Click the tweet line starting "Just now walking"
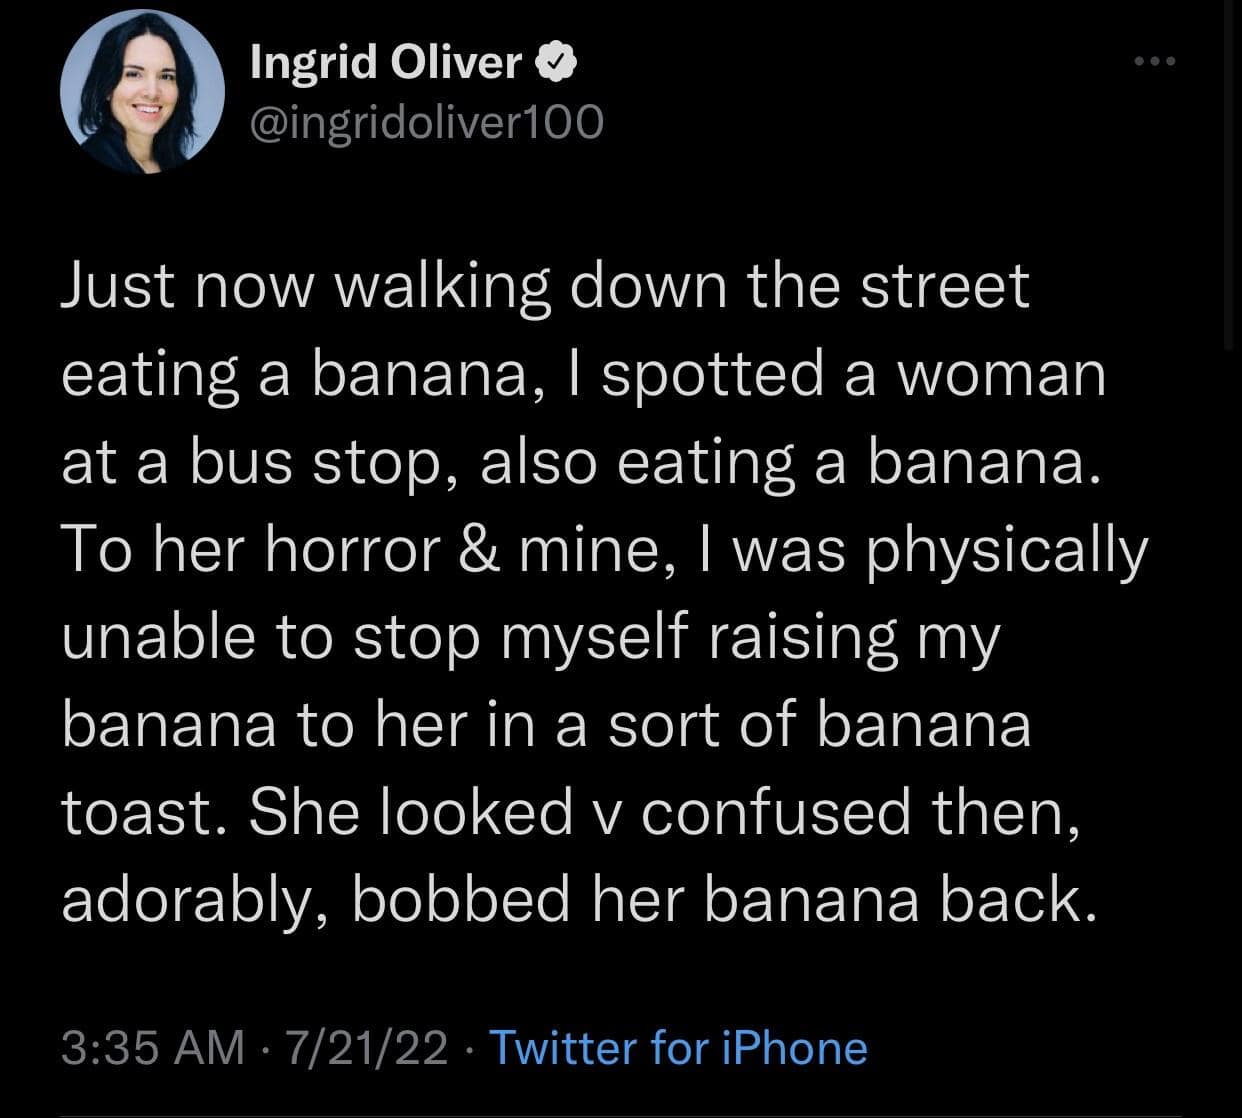Screen dimensions: 1242x1118 click(545, 288)
